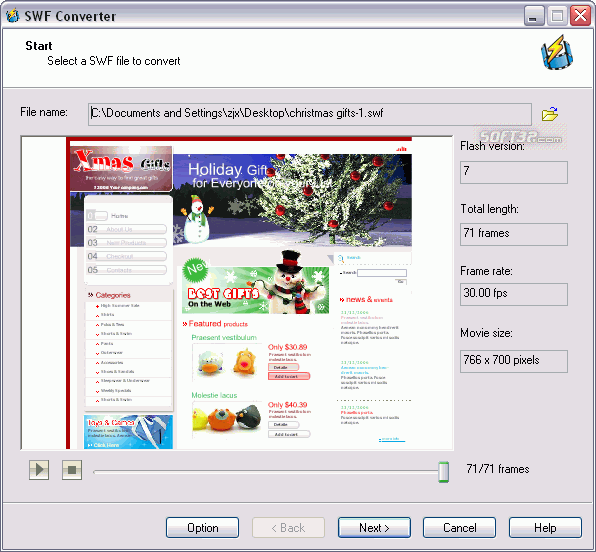Click into the File name path field
The width and height of the screenshot is (596, 552).
coord(310,114)
